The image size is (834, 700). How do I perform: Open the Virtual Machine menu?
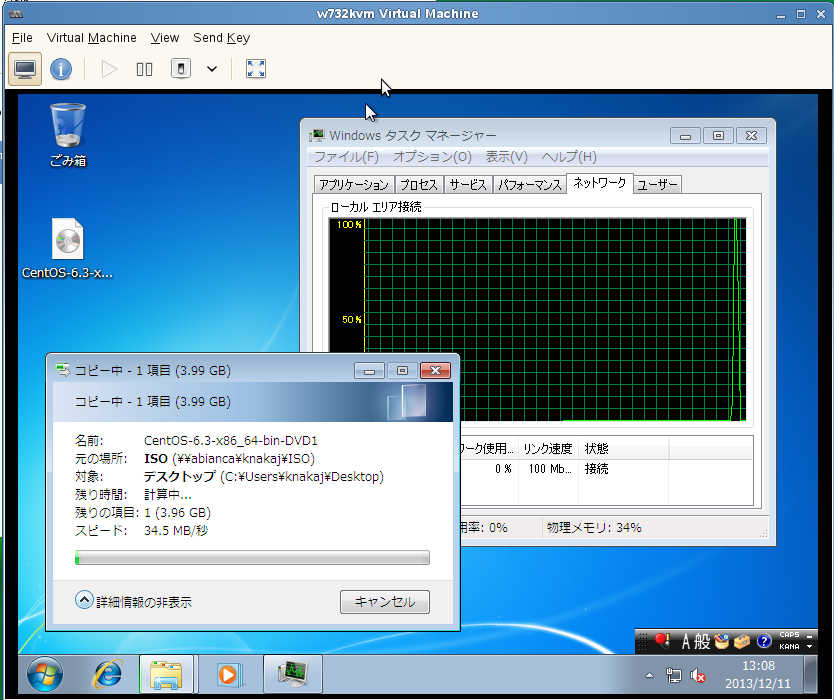(x=91, y=38)
